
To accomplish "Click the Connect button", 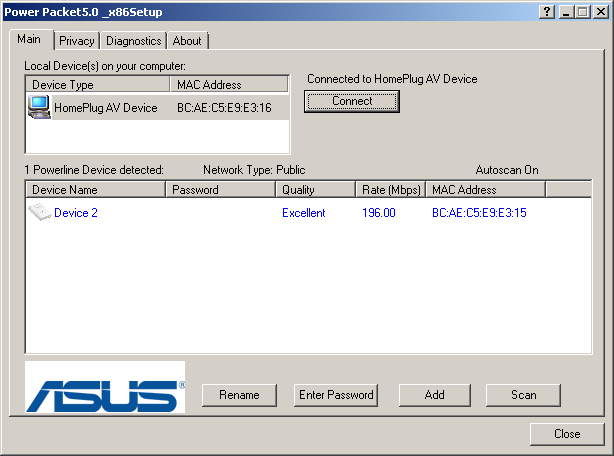I will point(352,101).
